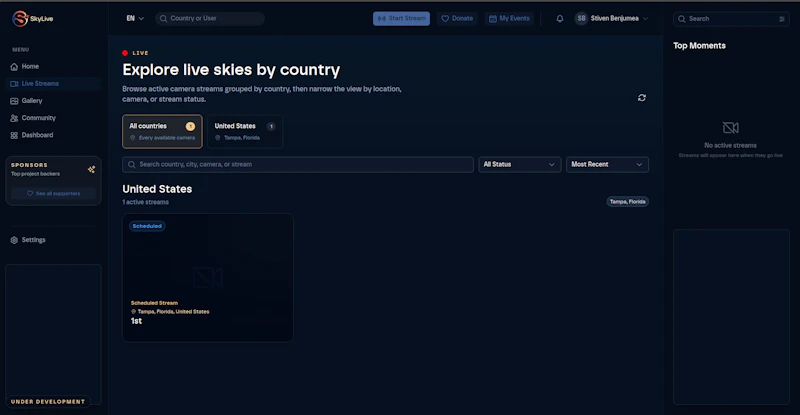Focus the Search country, city, camera field
This screenshot has width=800, height=415.
(298, 164)
